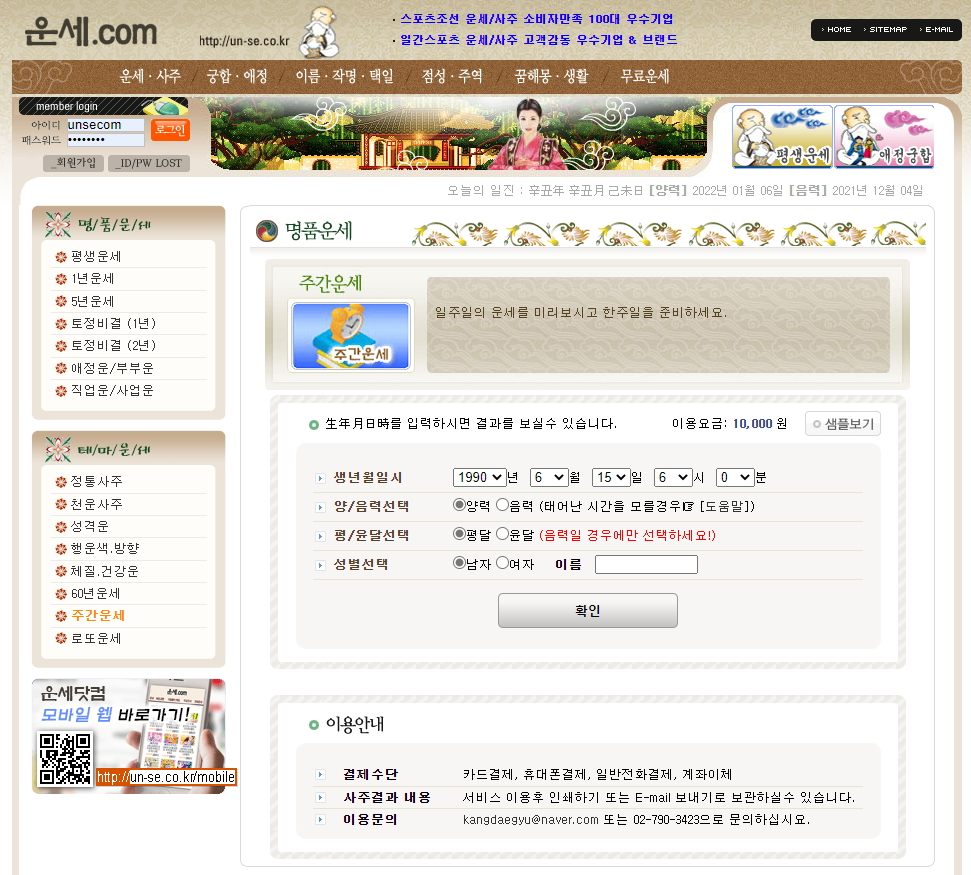This screenshot has width=971, height=875.
Task: Click the 운세.com logo
Action: [92, 33]
